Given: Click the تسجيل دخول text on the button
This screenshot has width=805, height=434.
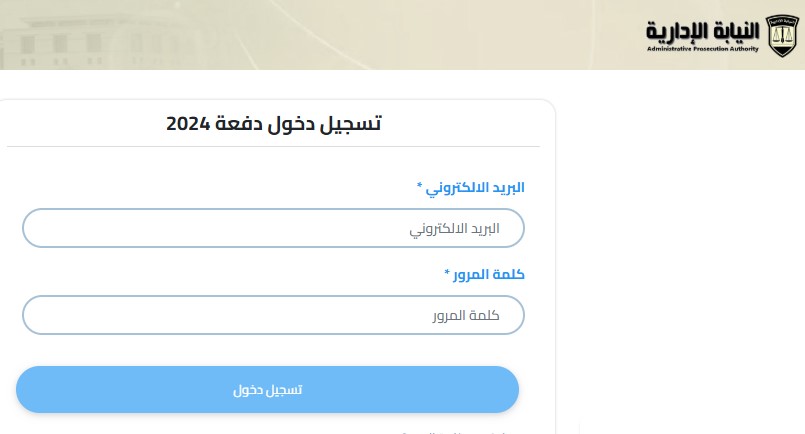Looking at the screenshot, I should pyautogui.click(x=267, y=390).
